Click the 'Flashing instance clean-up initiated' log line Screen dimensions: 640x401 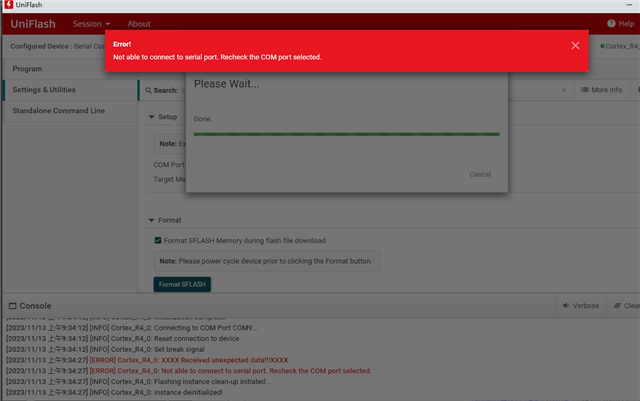coord(138,381)
